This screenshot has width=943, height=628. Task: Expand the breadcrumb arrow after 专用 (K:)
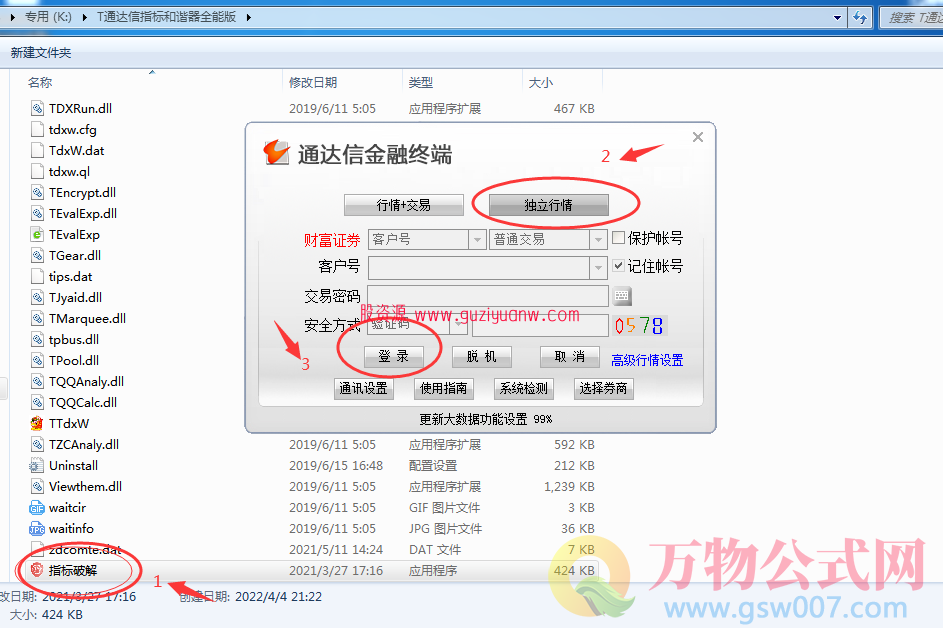click(x=84, y=17)
